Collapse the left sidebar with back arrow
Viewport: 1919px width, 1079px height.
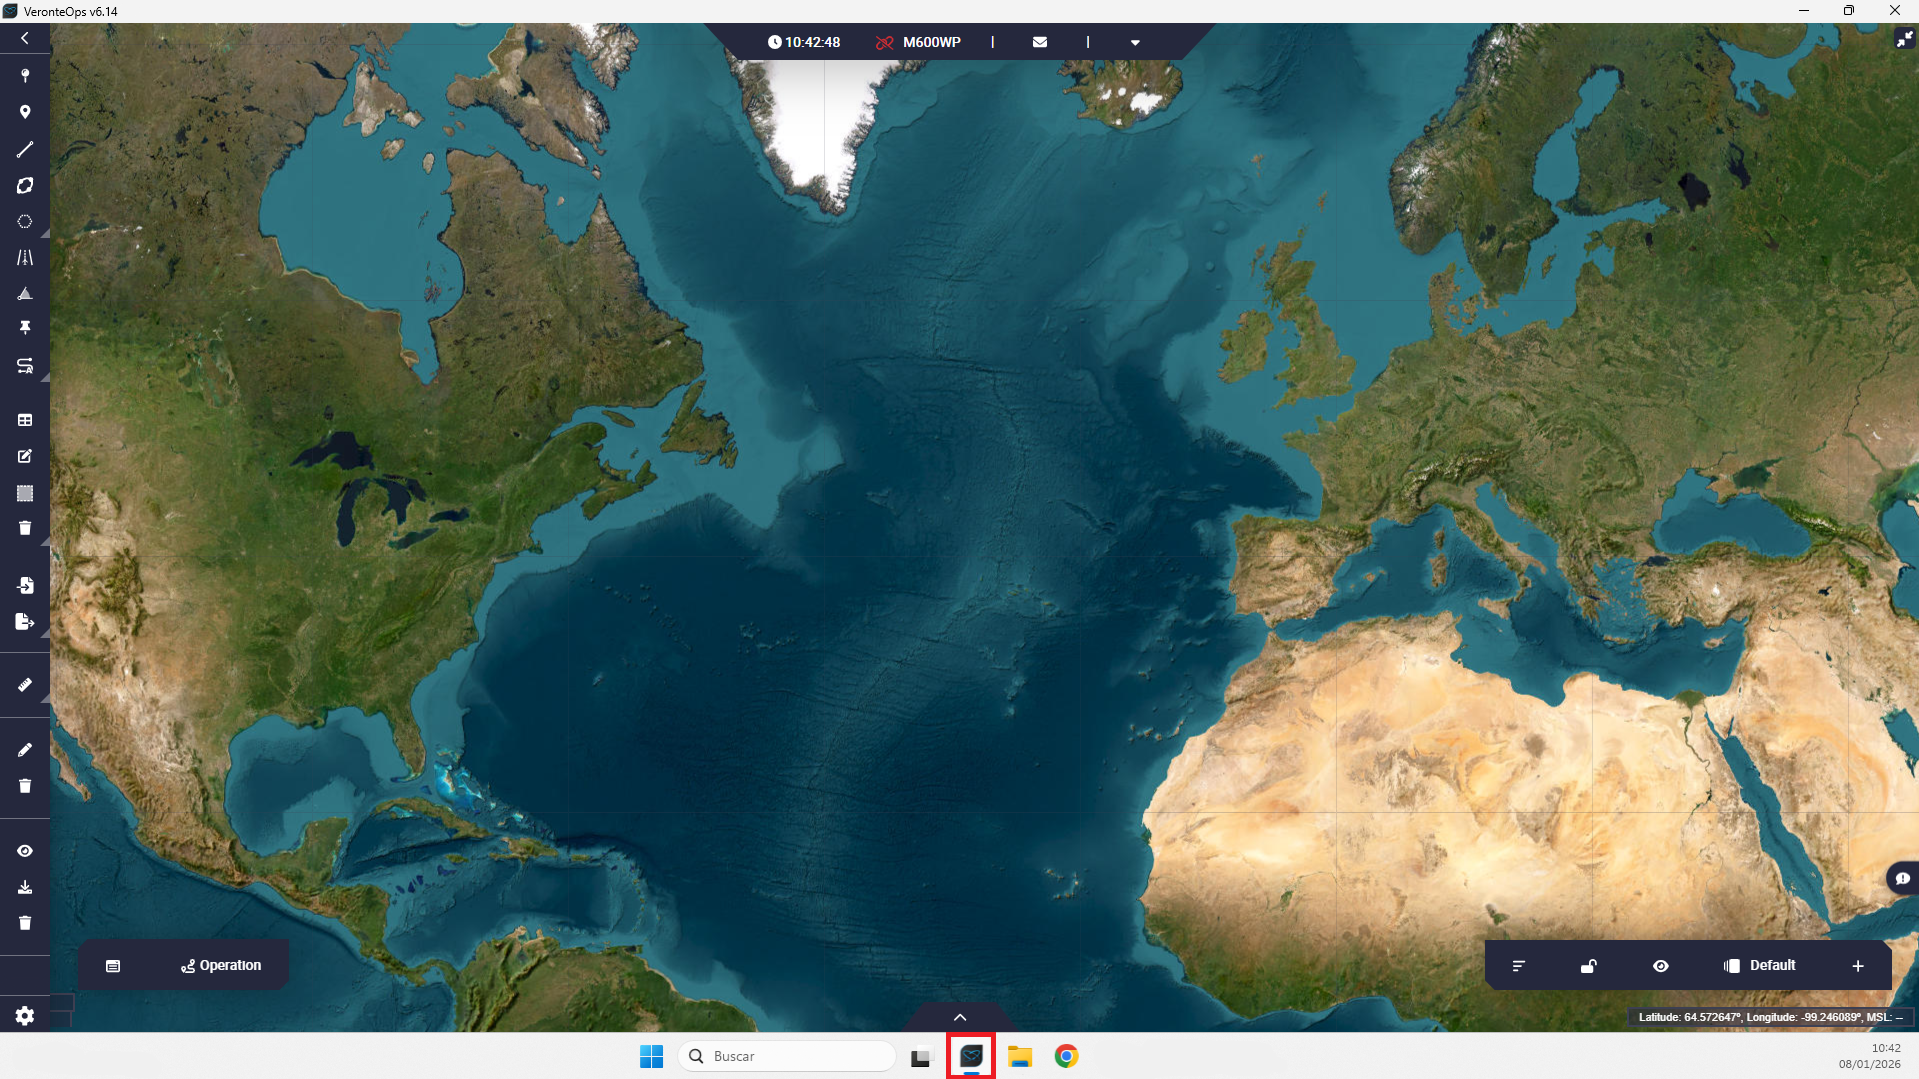[25, 38]
